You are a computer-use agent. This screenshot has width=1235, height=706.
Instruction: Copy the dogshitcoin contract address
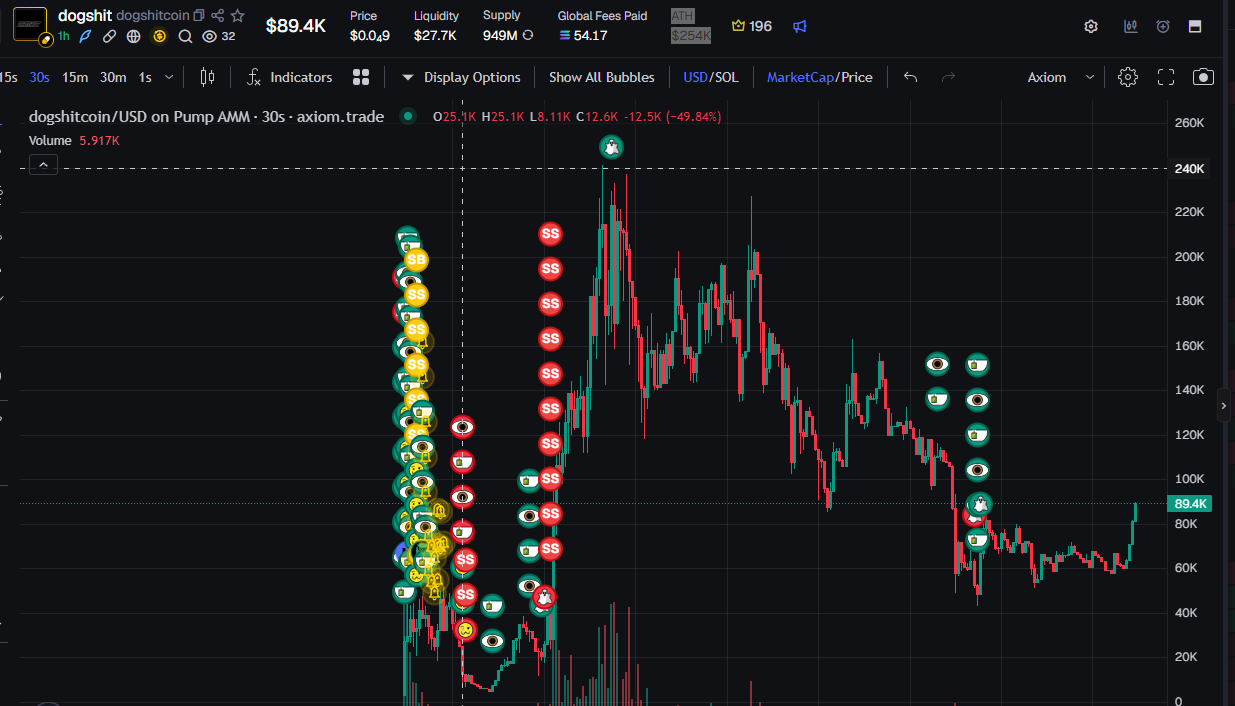tap(199, 15)
